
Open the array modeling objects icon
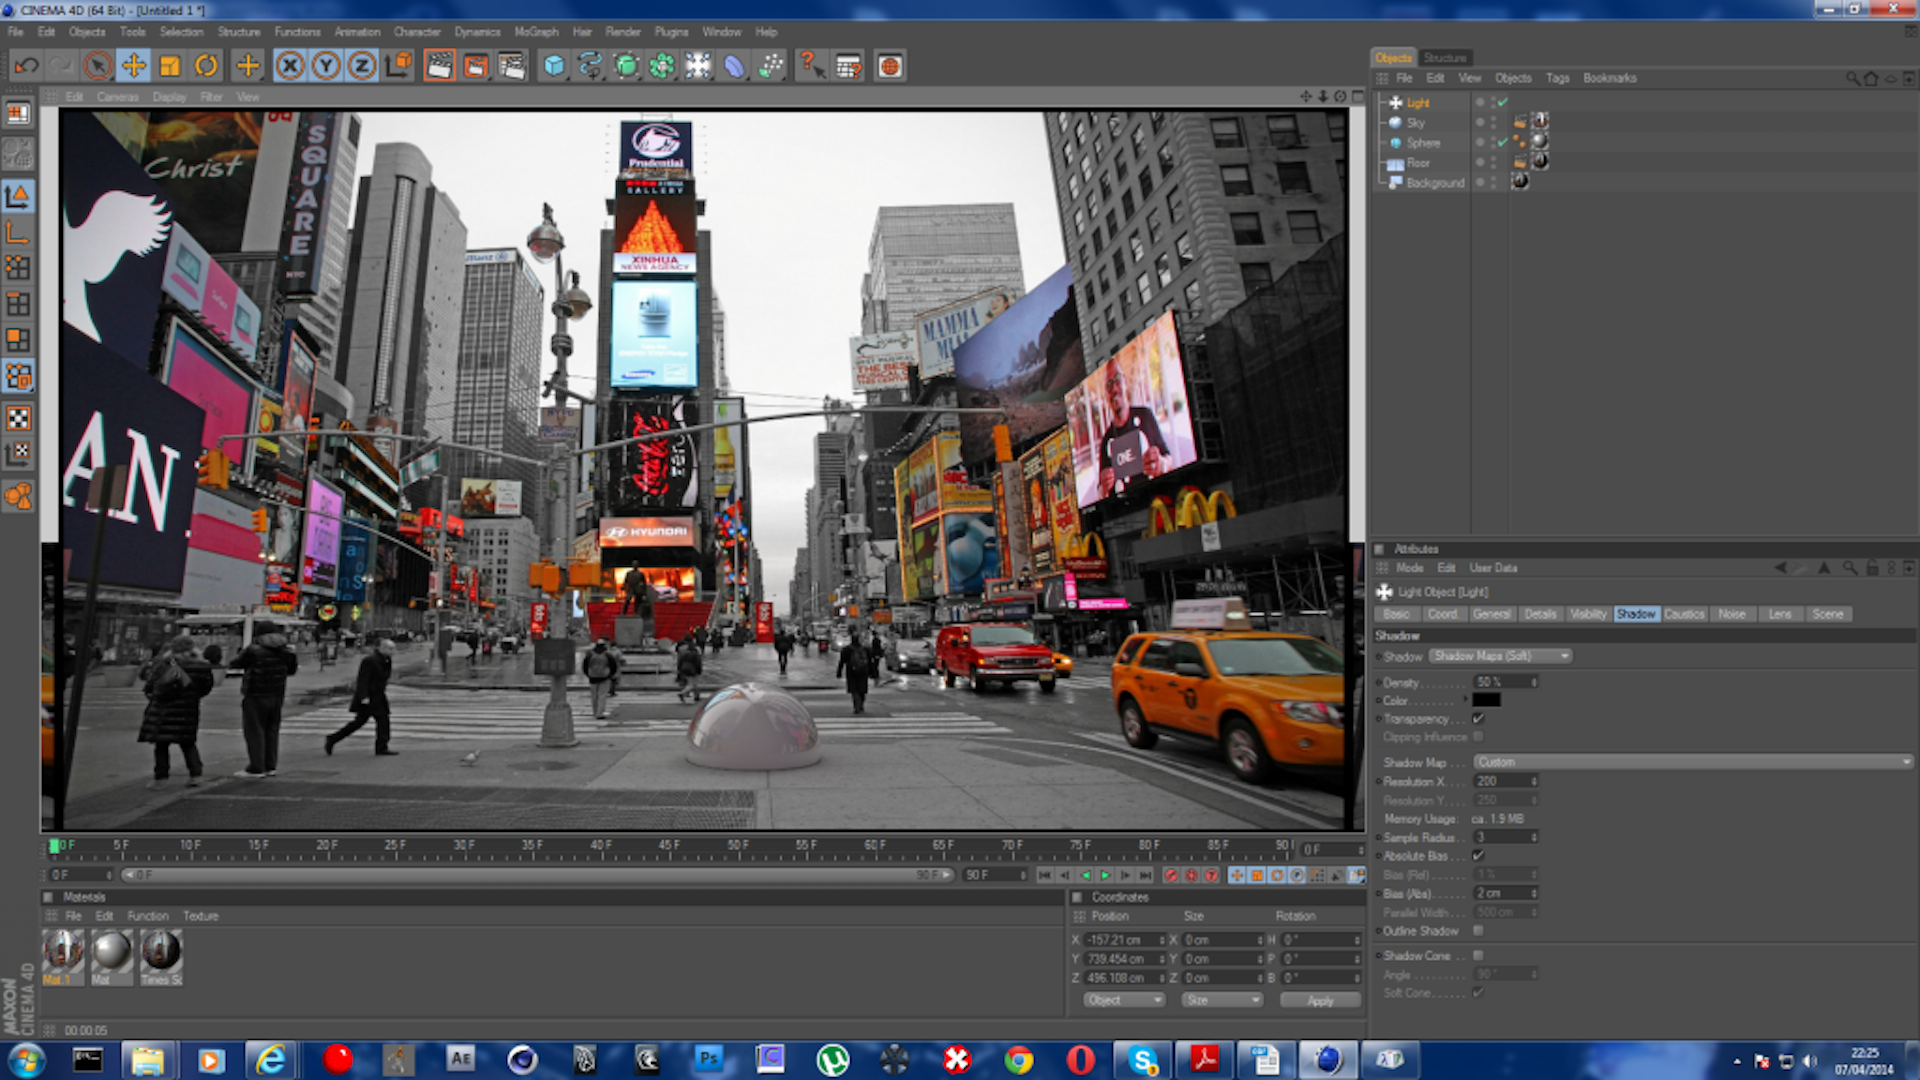pos(662,66)
